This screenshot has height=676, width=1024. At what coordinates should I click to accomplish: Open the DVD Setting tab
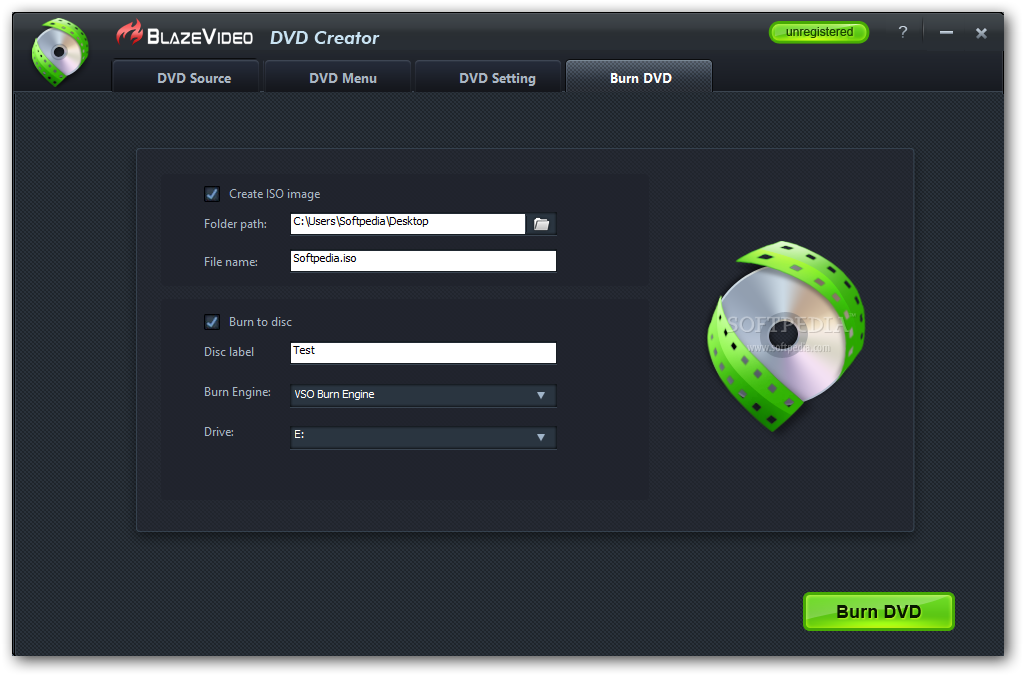pos(488,77)
